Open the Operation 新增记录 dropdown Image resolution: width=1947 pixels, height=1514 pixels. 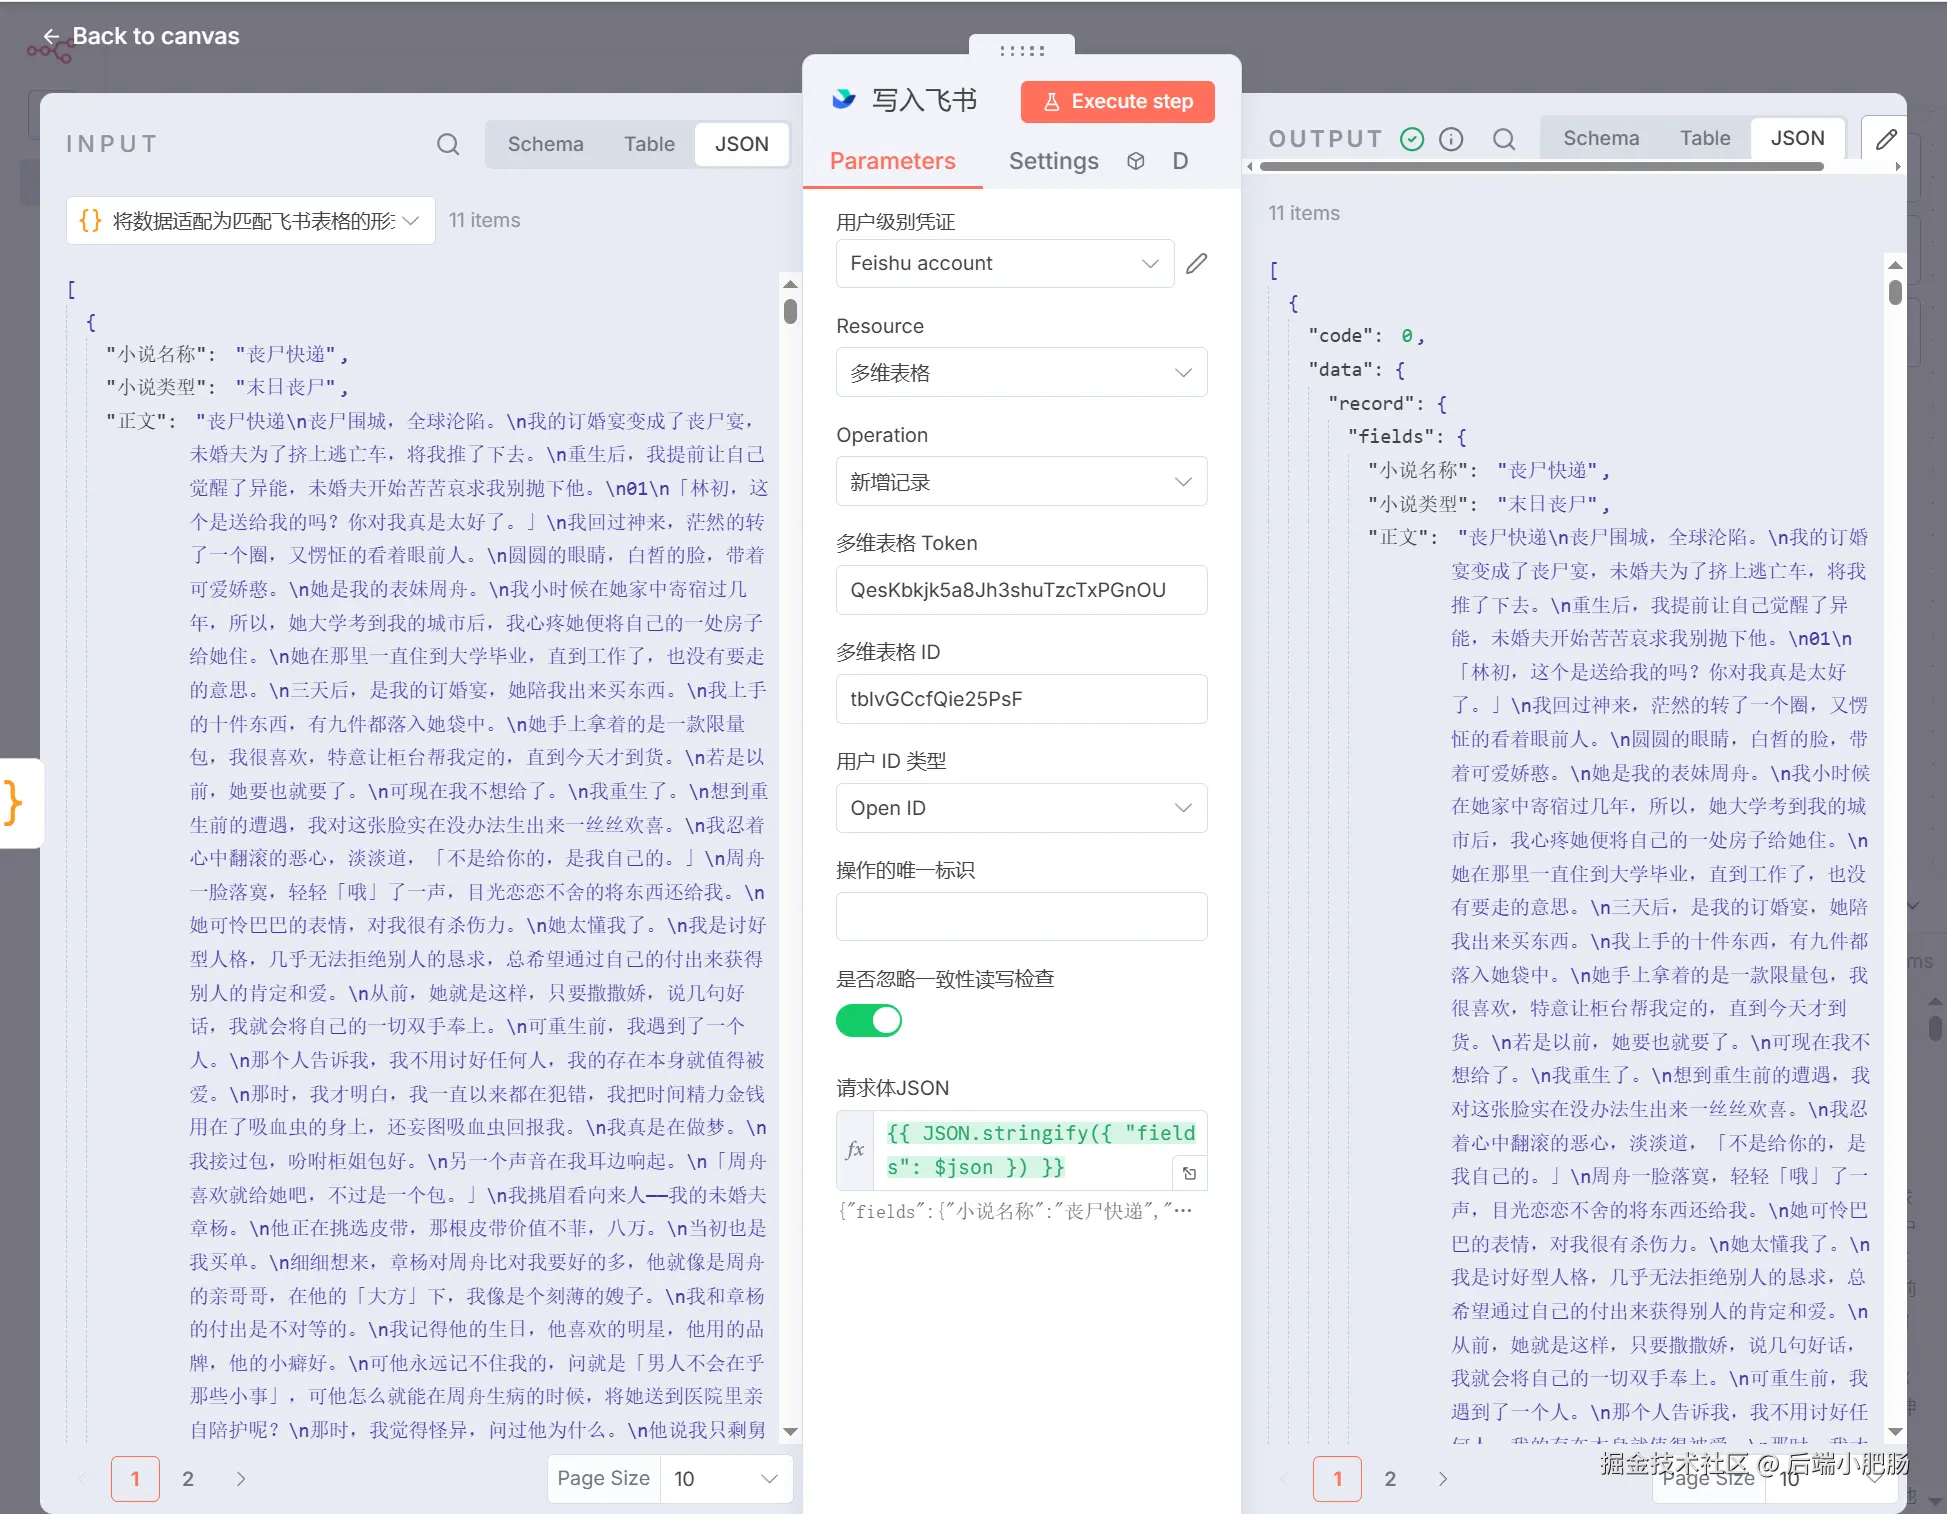1020,481
